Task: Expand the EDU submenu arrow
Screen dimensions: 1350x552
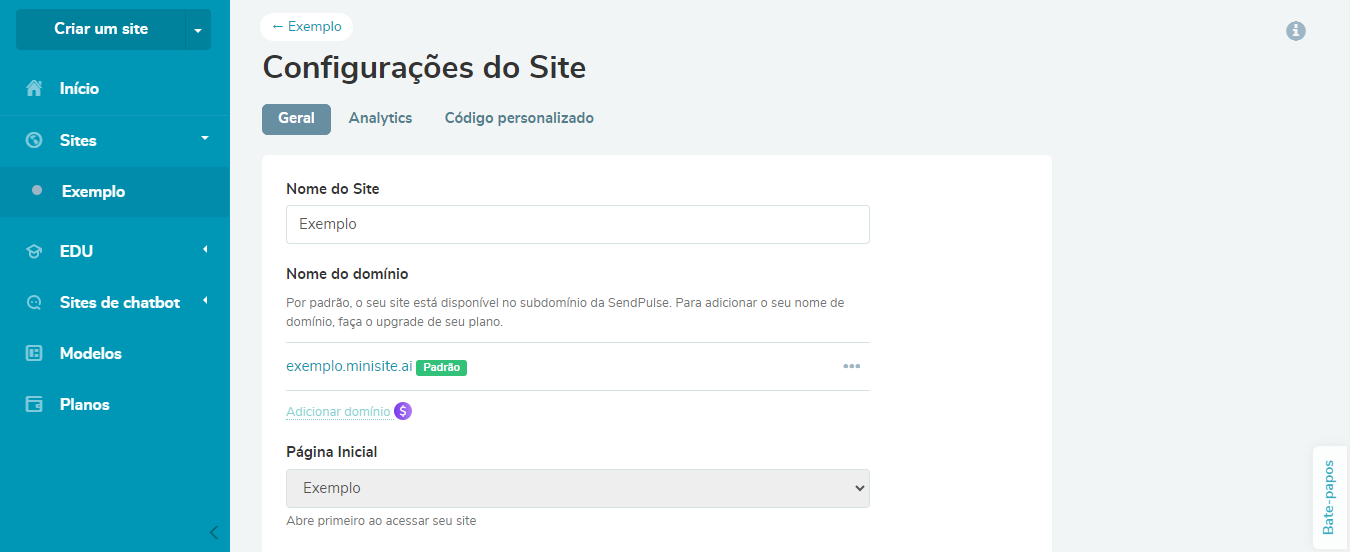Action: click(205, 249)
